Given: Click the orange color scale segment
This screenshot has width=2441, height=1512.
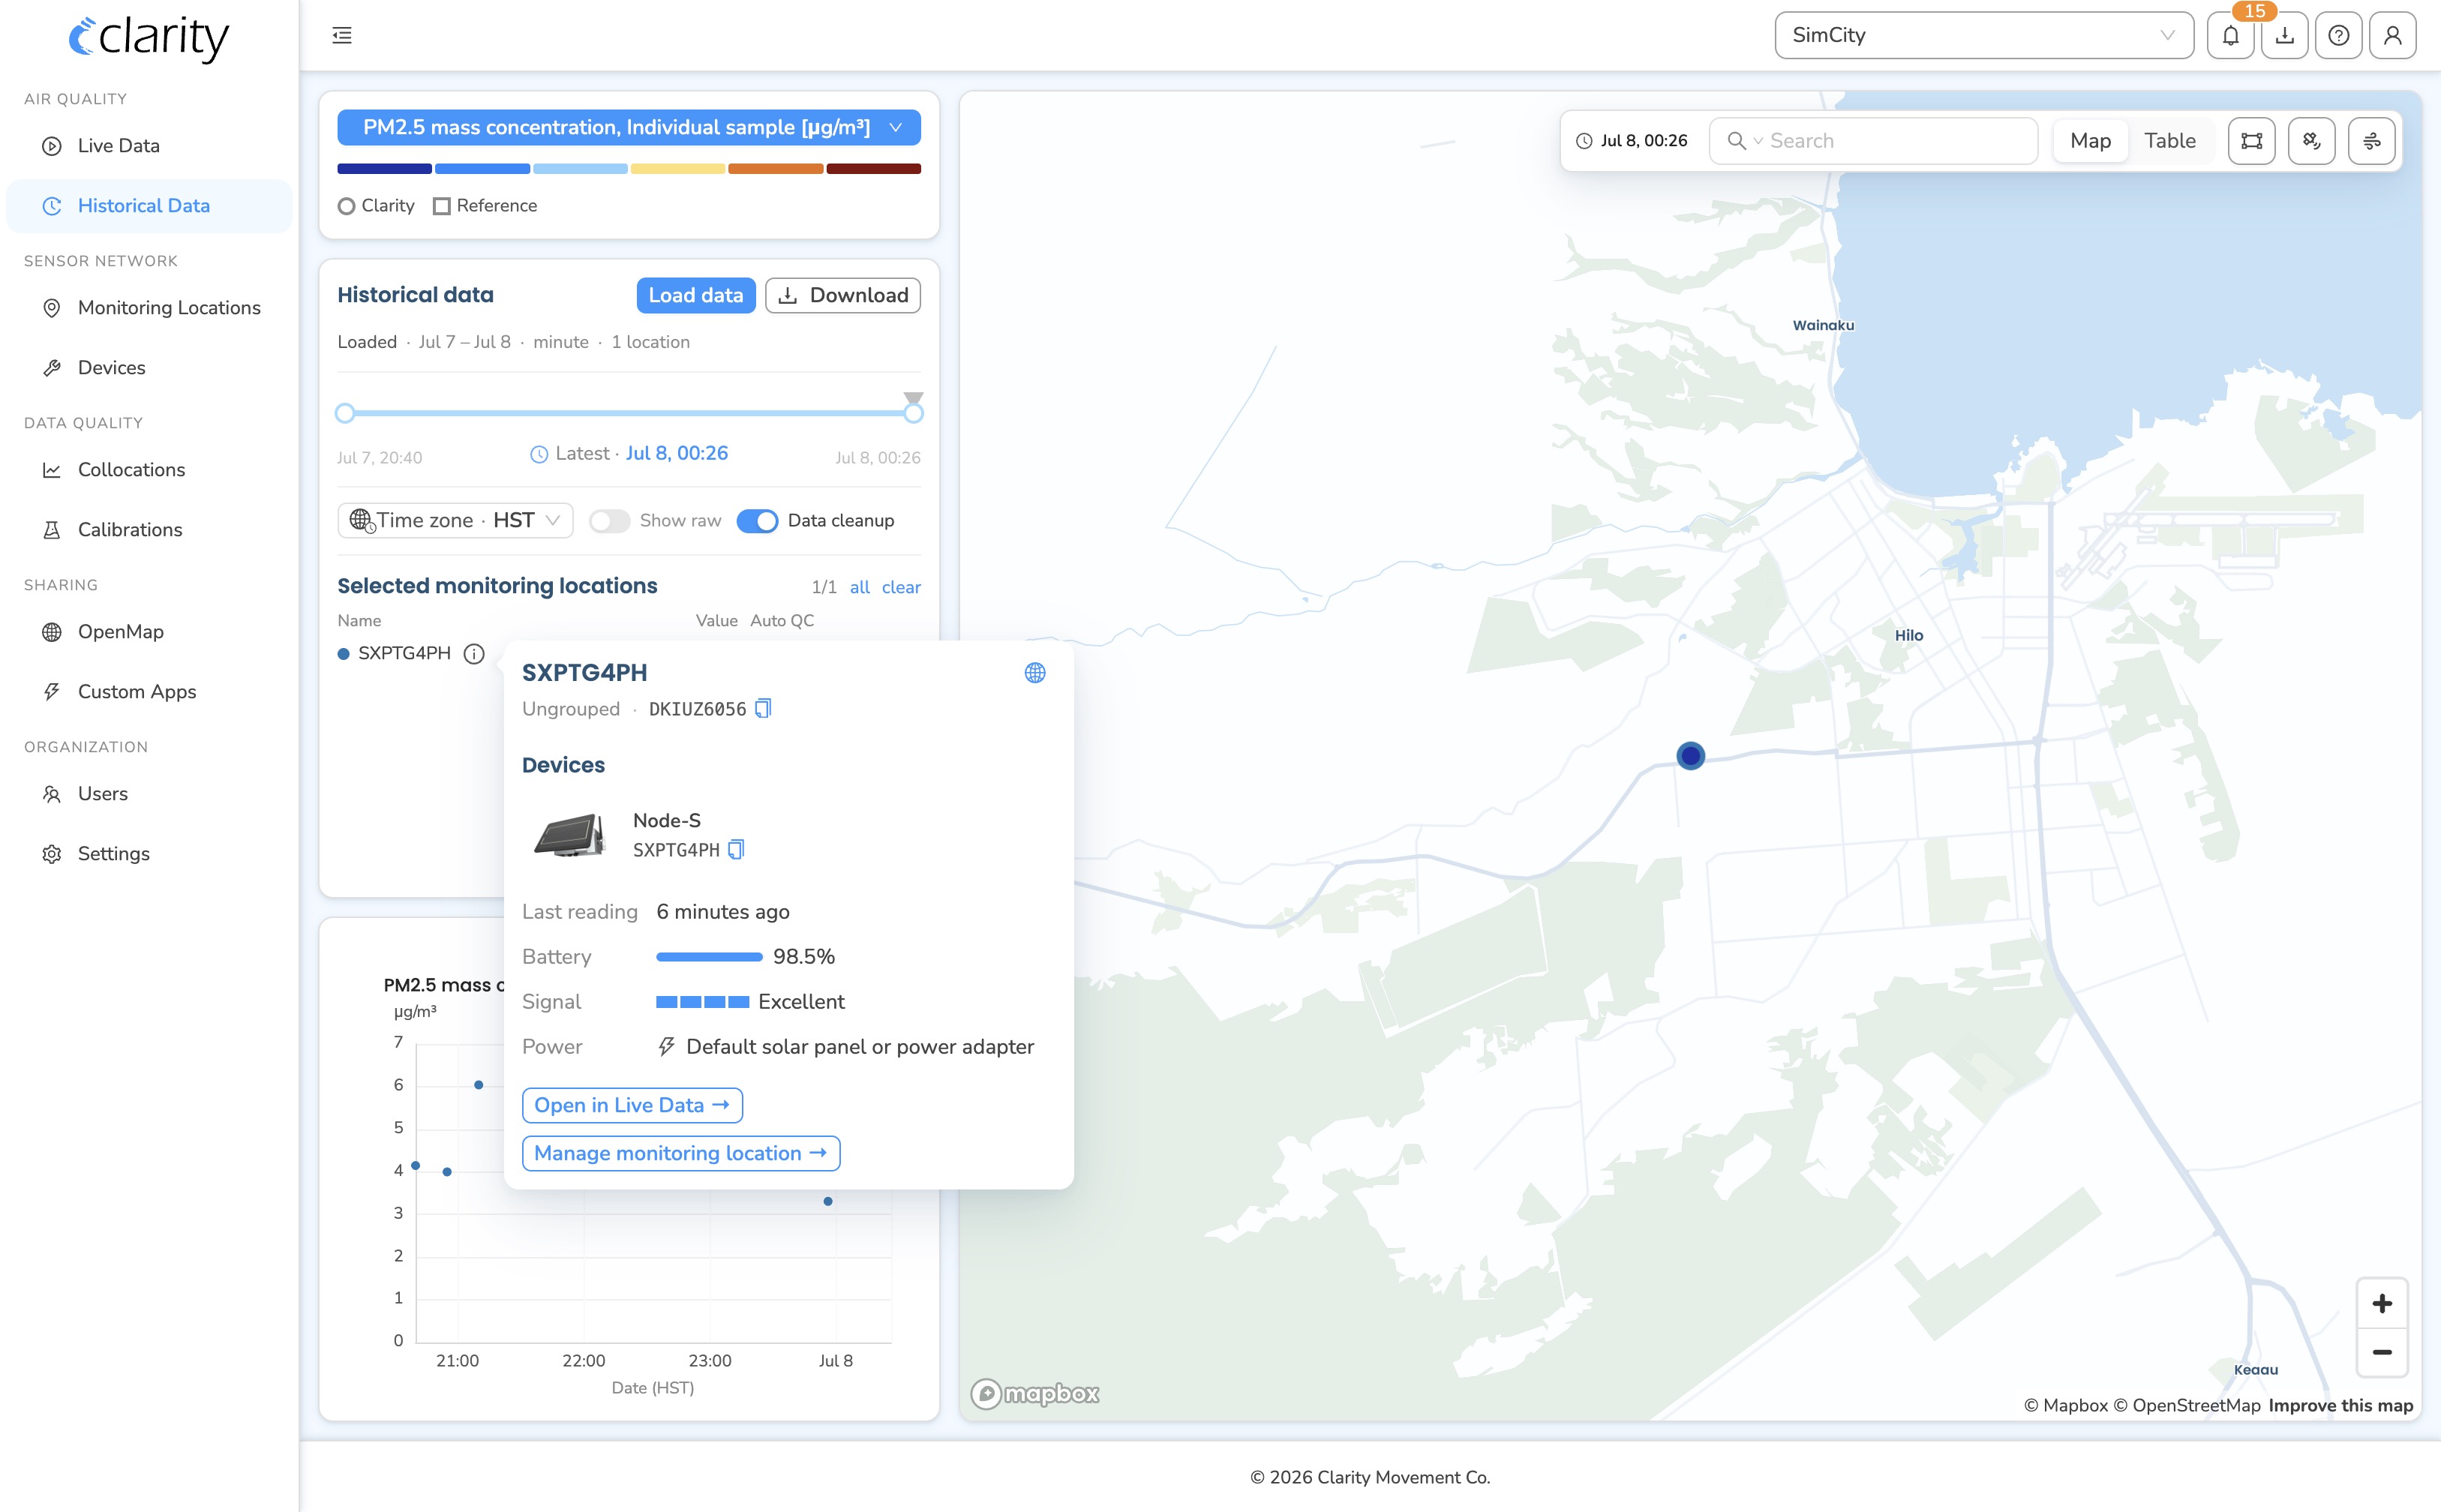Looking at the screenshot, I should tap(775, 169).
